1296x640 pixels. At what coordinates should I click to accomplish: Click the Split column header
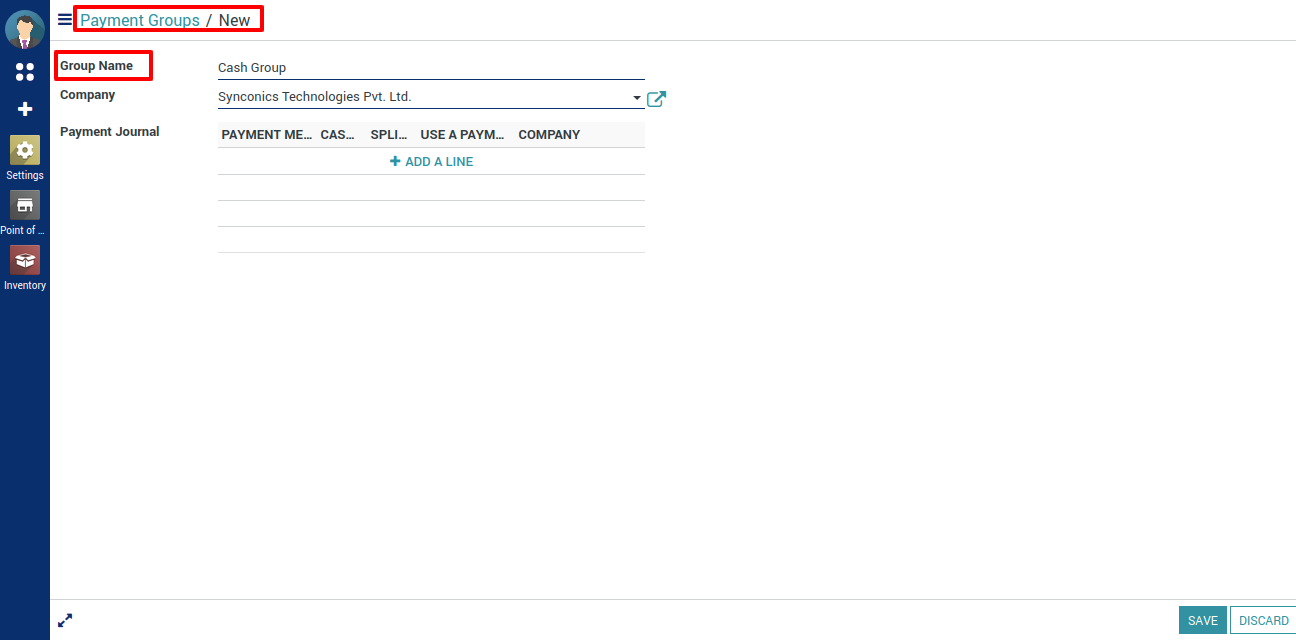pyautogui.click(x=388, y=135)
